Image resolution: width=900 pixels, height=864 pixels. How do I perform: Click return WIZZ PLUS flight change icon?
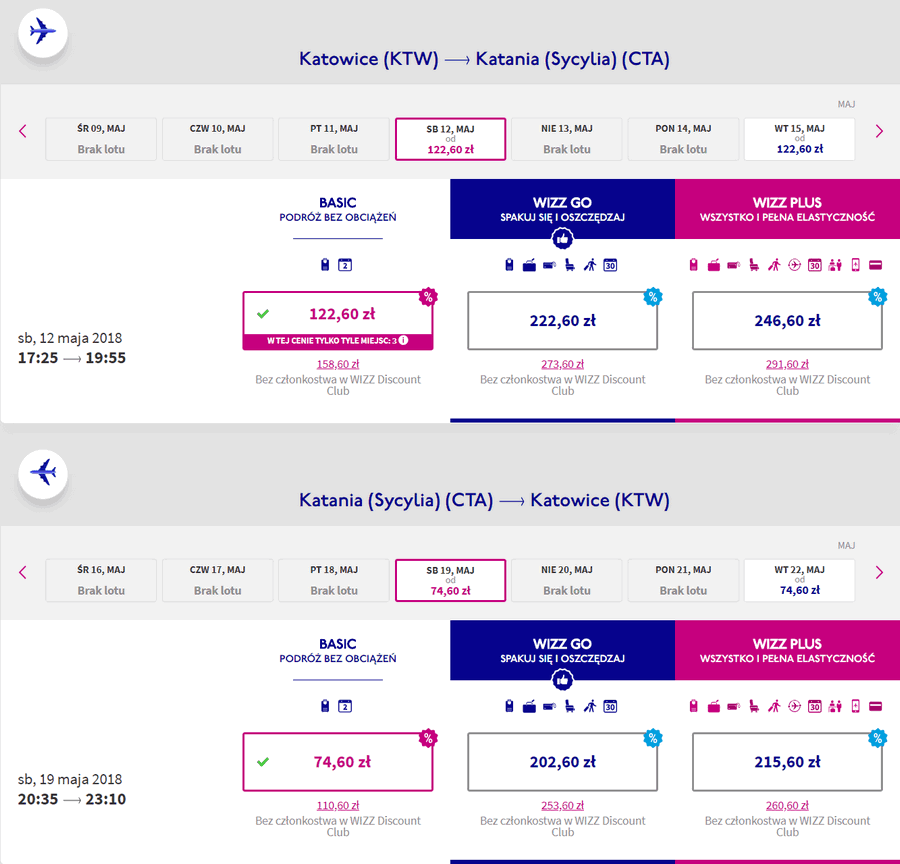click(794, 706)
